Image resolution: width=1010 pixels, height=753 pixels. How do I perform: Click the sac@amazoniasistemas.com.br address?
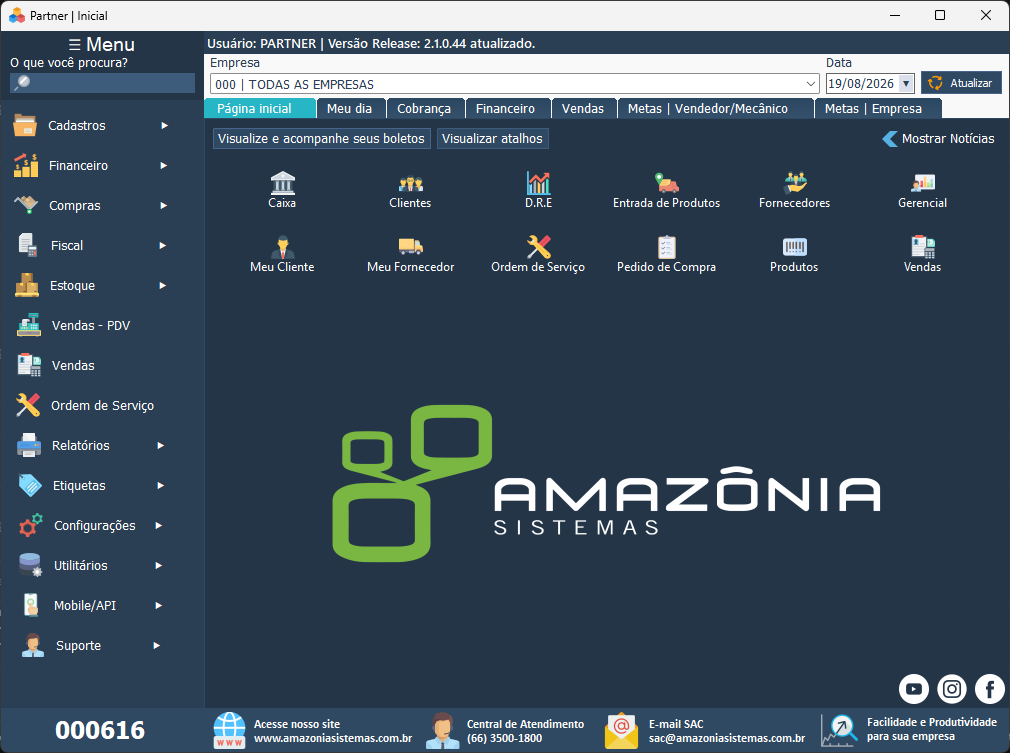(727, 738)
